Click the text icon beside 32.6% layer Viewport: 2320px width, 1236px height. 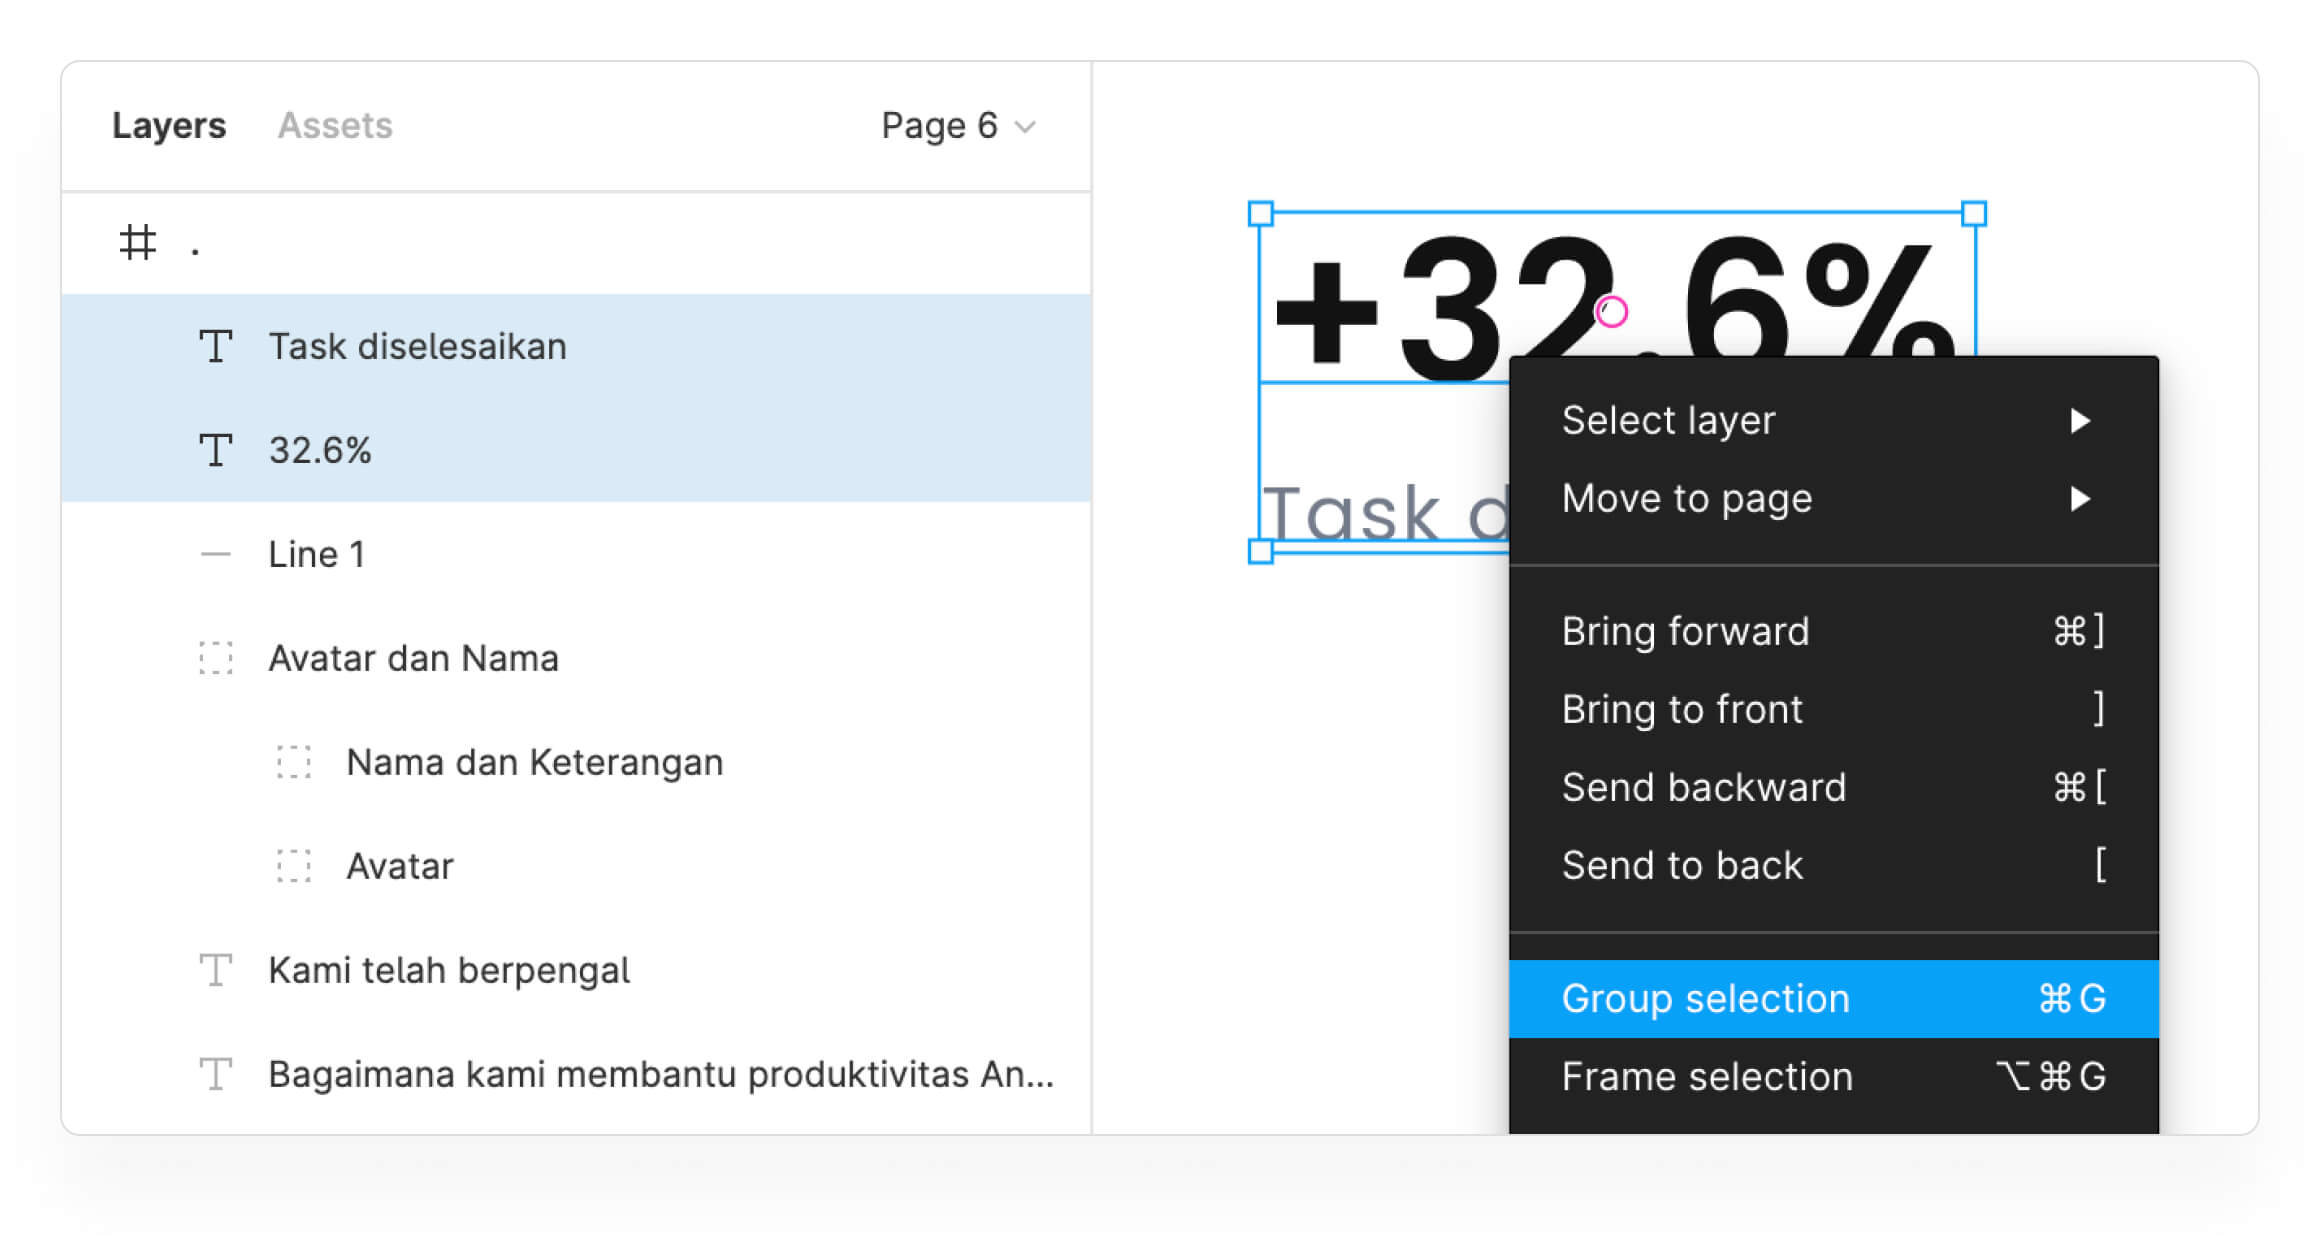216,450
